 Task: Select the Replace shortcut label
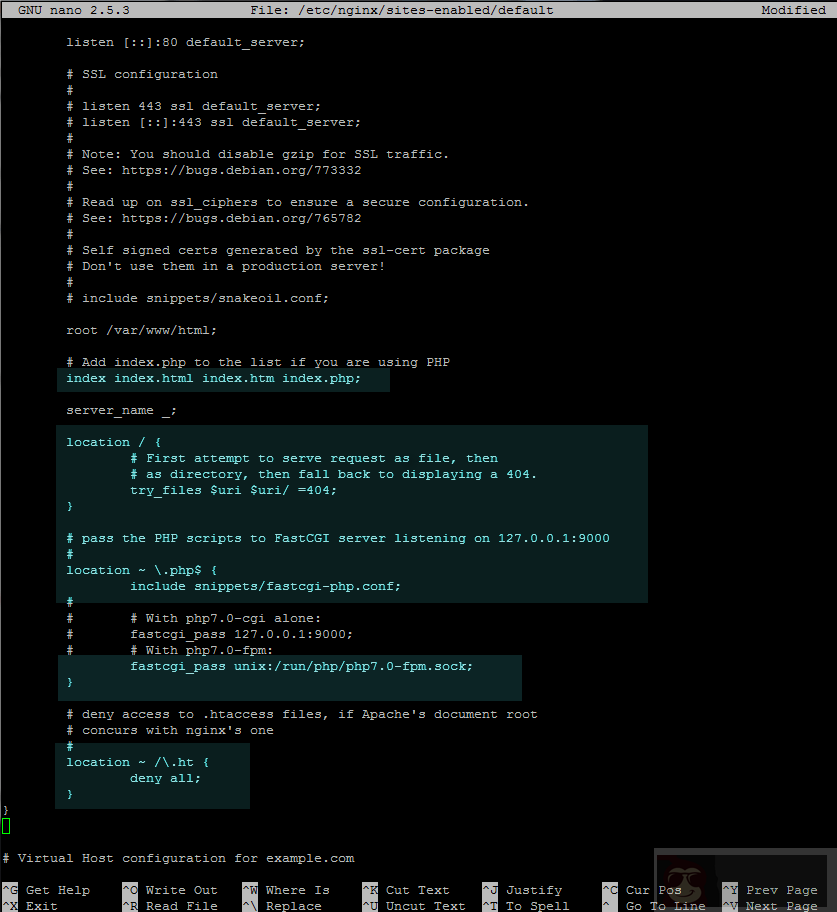pos(293,906)
